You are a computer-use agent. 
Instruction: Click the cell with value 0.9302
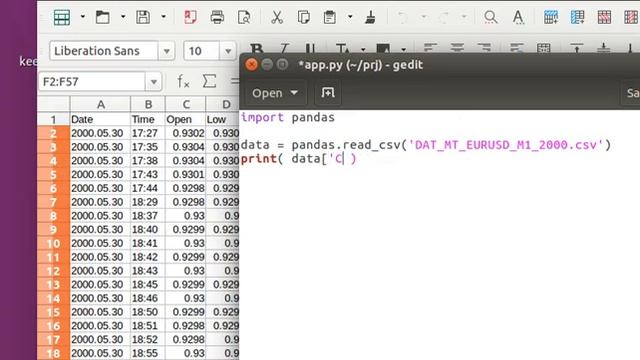coord(186,133)
